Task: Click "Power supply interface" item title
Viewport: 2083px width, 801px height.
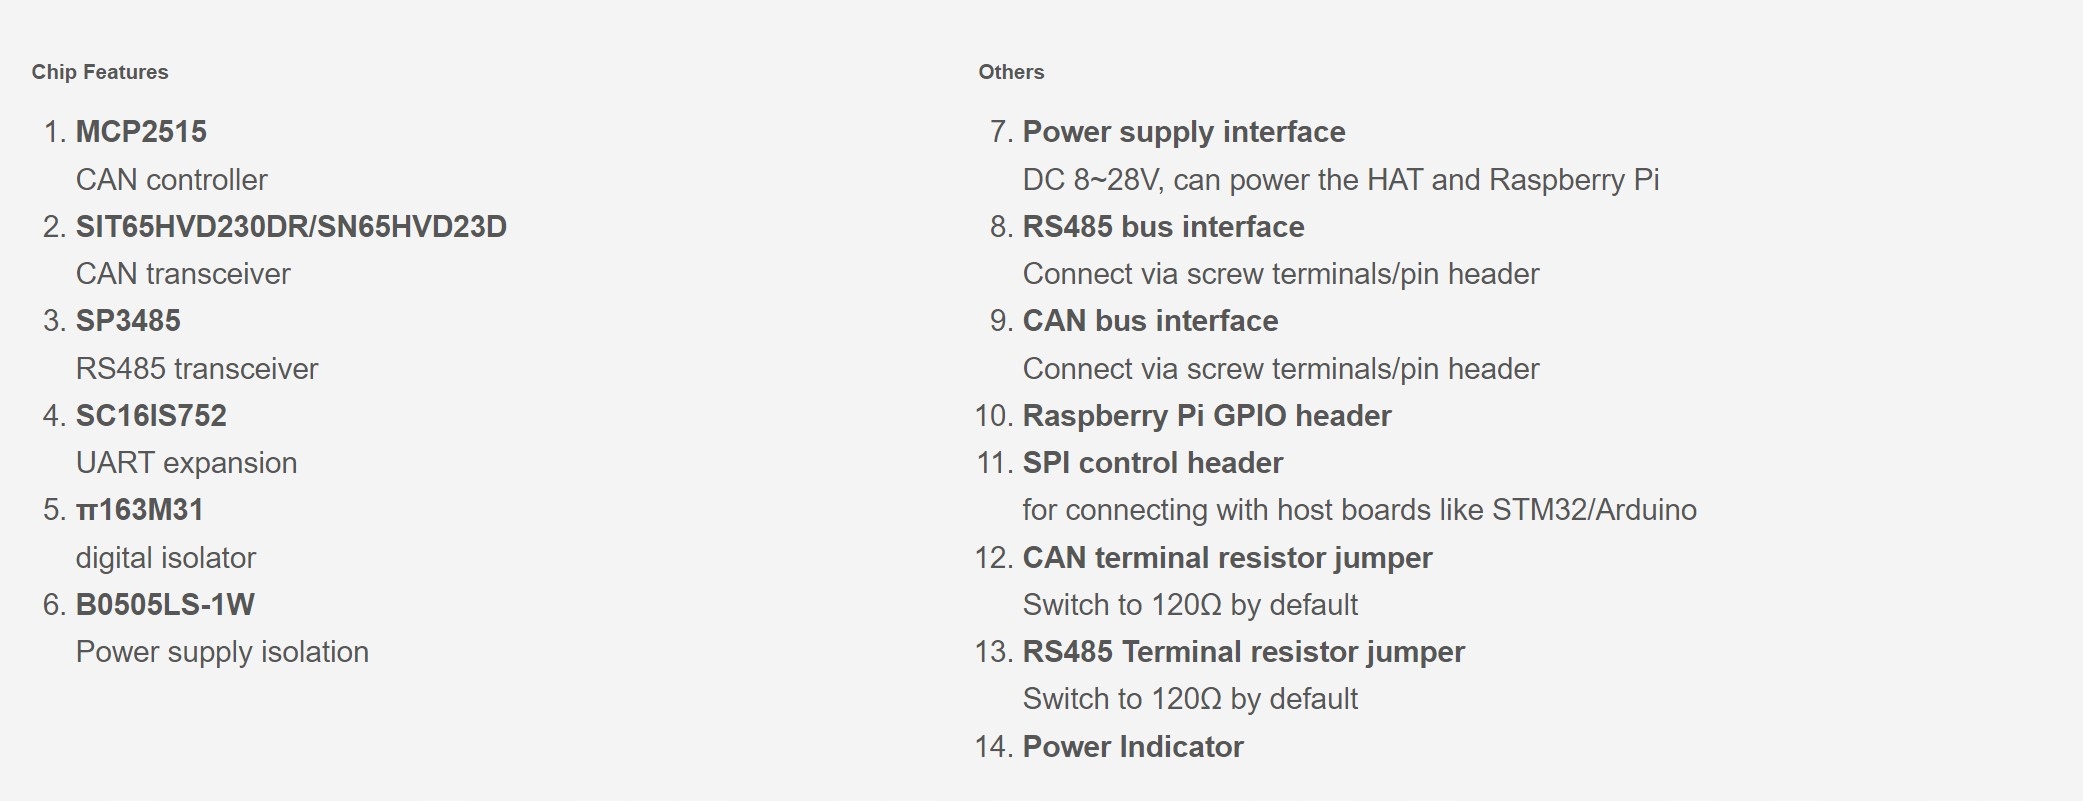Action: 1183,132
